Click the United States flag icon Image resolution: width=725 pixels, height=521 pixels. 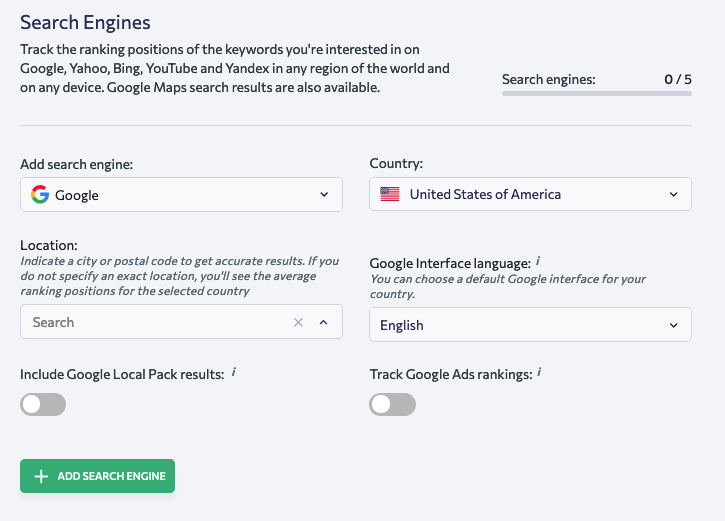(x=390, y=194)
